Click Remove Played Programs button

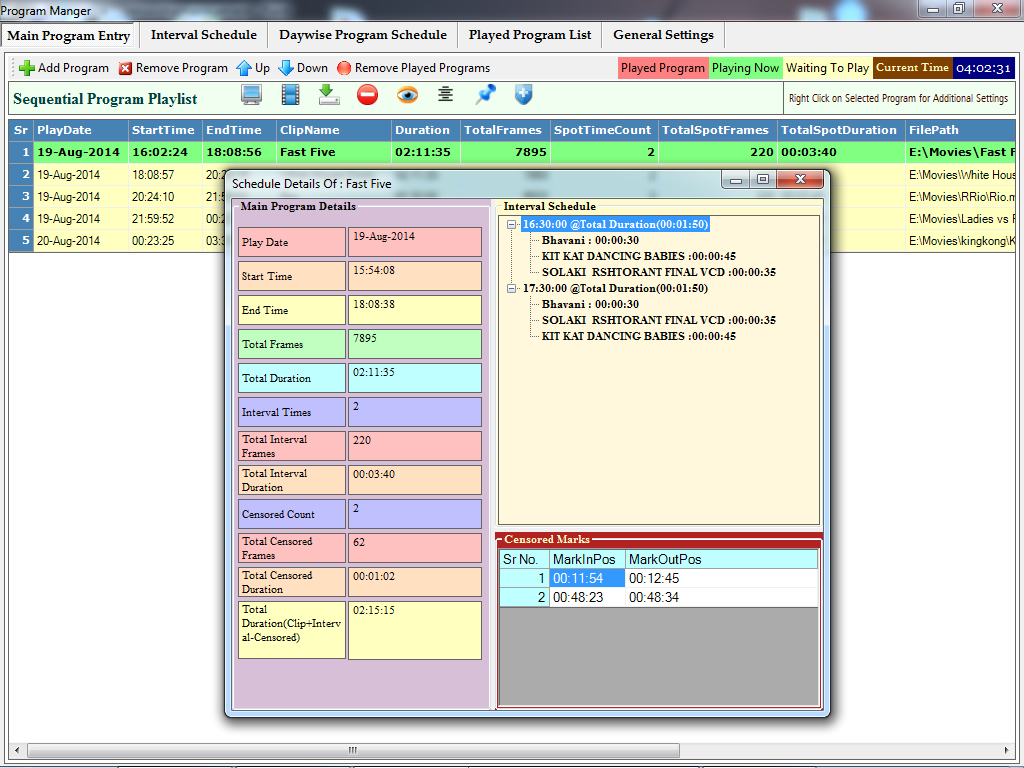click(x=413, y=68)
